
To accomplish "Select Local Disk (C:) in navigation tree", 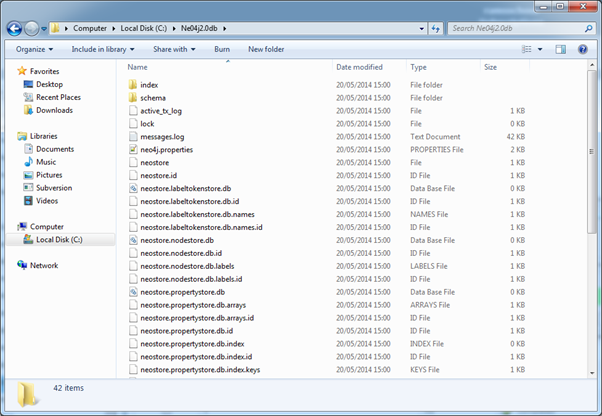I will tap(59, 239).
